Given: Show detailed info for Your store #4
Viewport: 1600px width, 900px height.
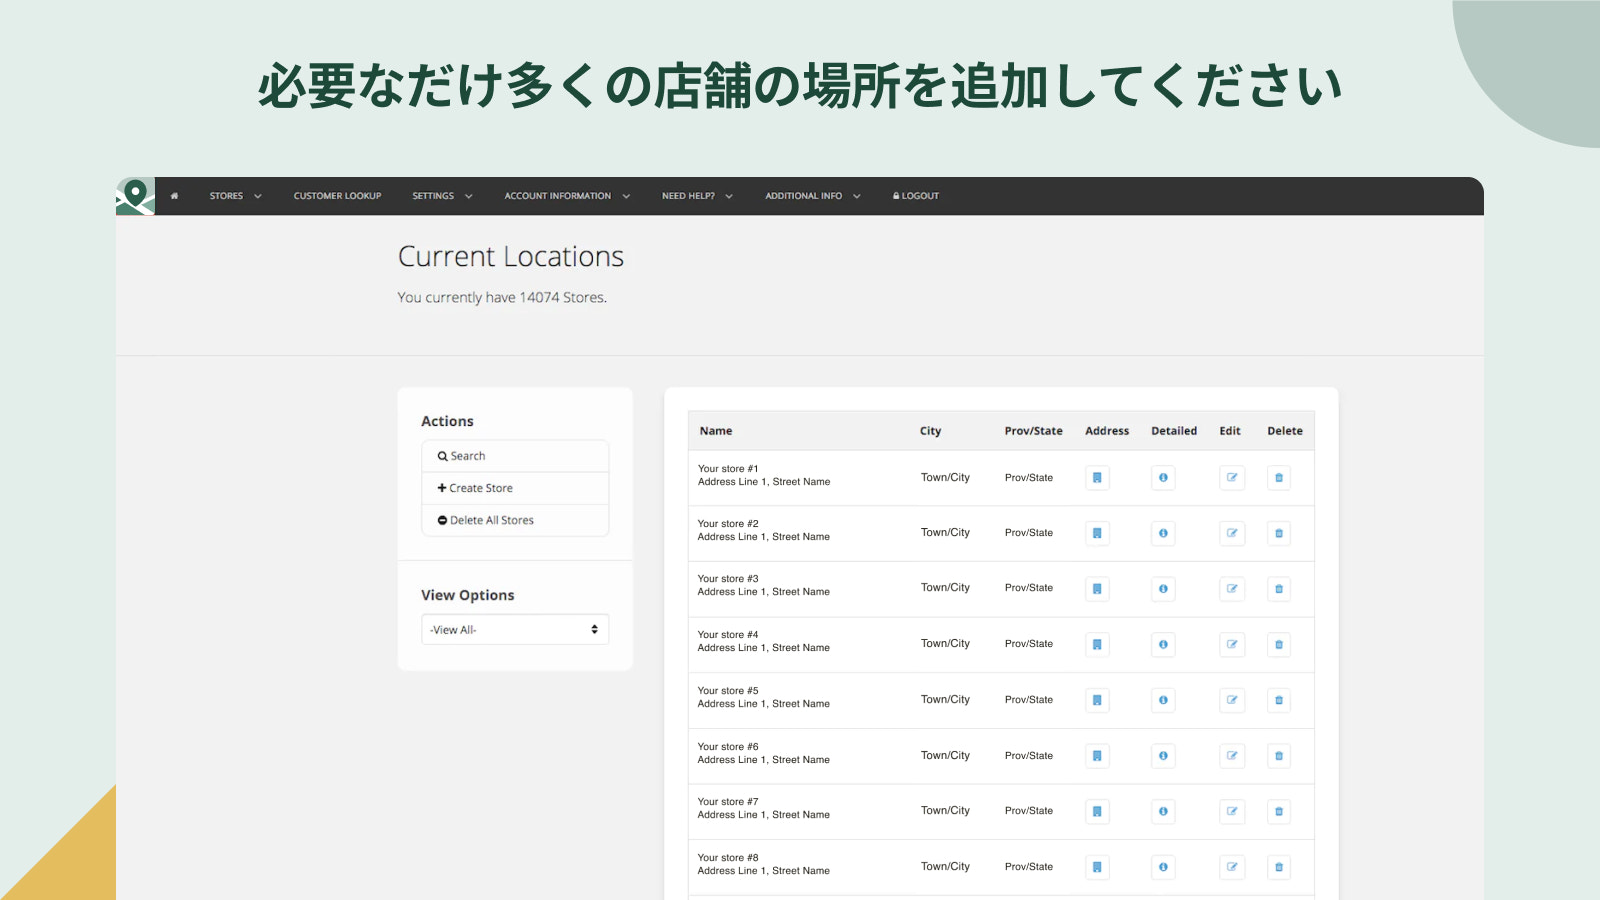Looking at the screenshot, I should (1163, 645).
